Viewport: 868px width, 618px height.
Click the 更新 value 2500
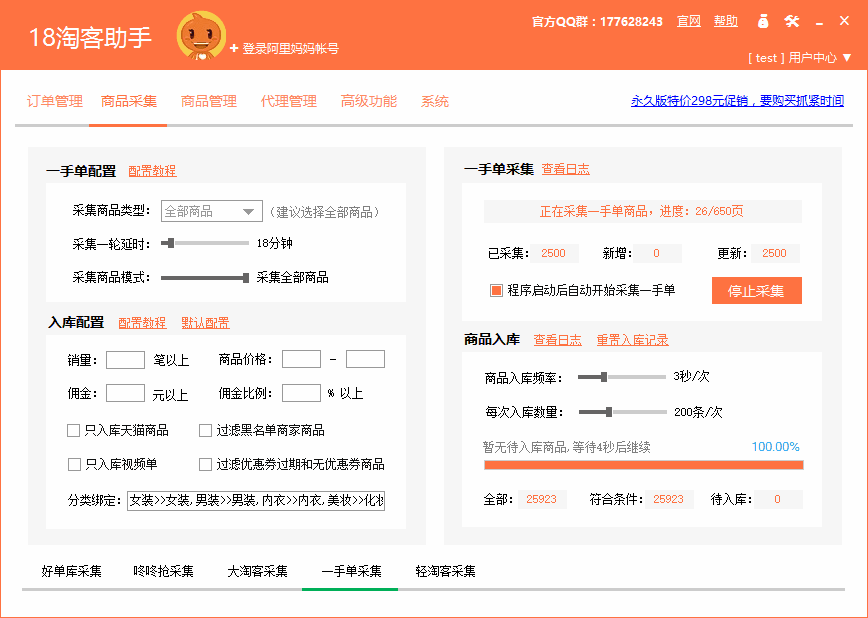(774, 253)
